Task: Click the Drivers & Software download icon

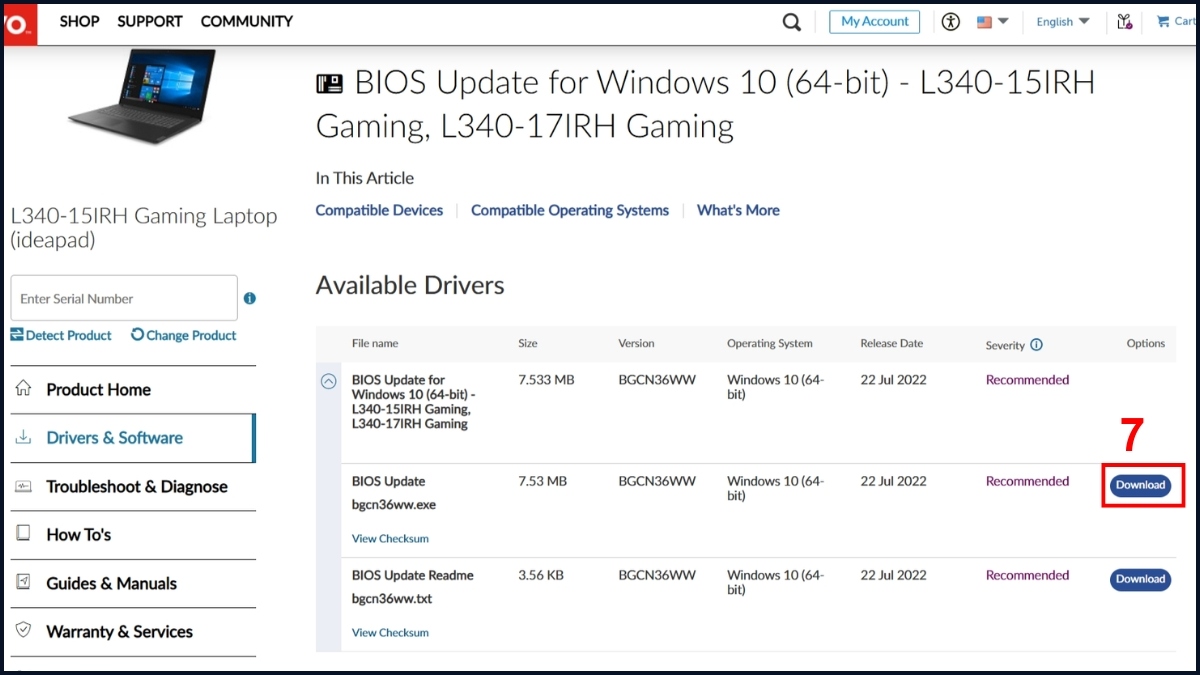Action: tap(23, 438)
